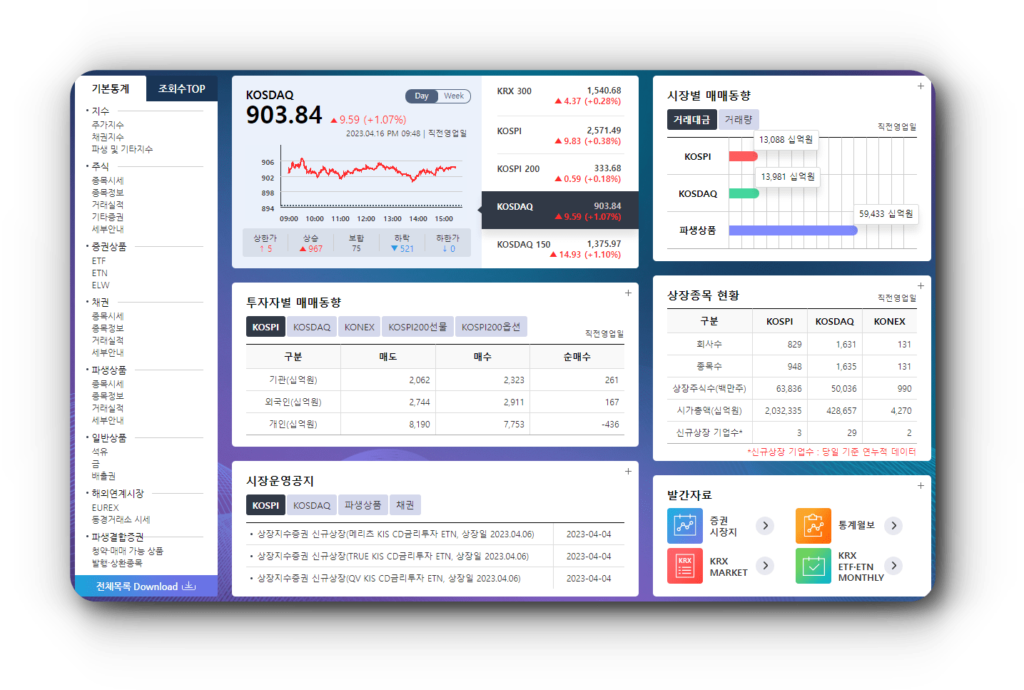
Task: Open the 메리츠 KIS CD금리투자 ETN notice
Action: [x=396, y=534]
